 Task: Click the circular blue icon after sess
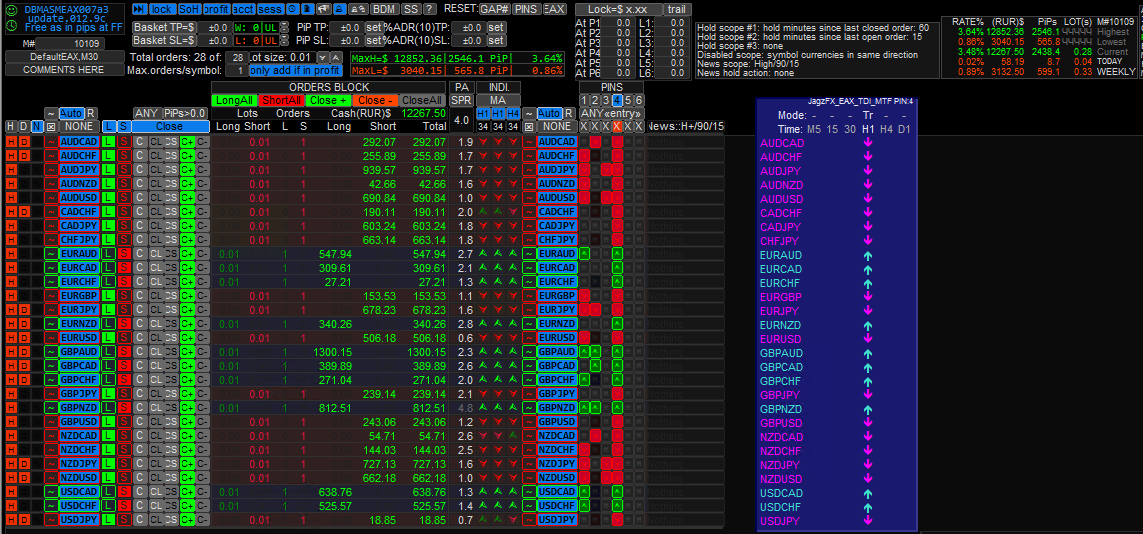point(292,9)
